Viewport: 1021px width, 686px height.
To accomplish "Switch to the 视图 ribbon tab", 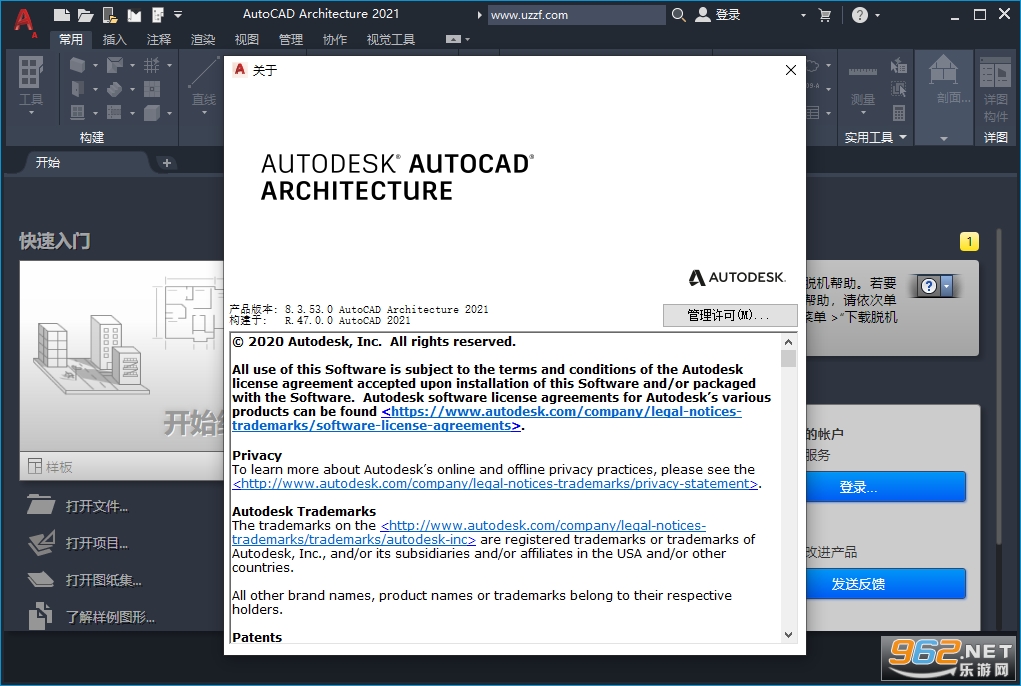I will point(247,39).
